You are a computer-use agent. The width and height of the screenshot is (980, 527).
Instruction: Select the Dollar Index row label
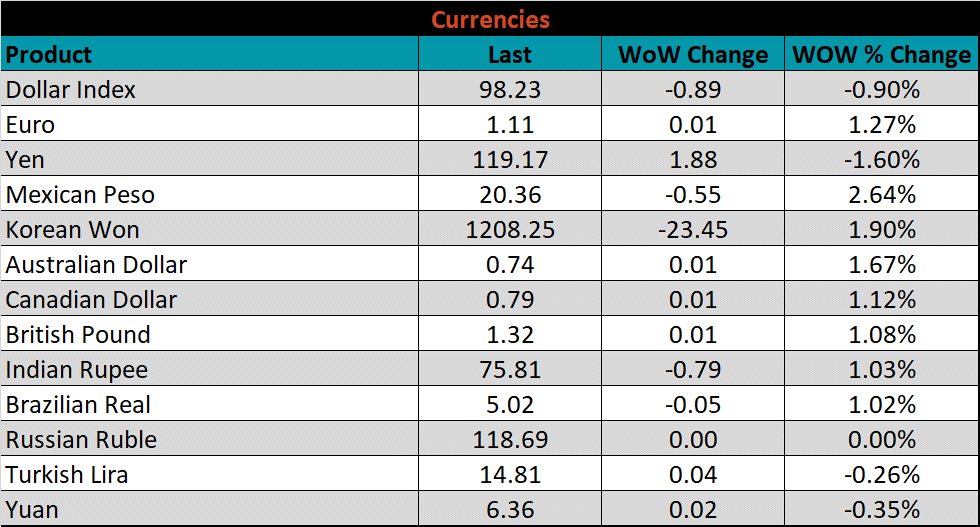point(71,90)
